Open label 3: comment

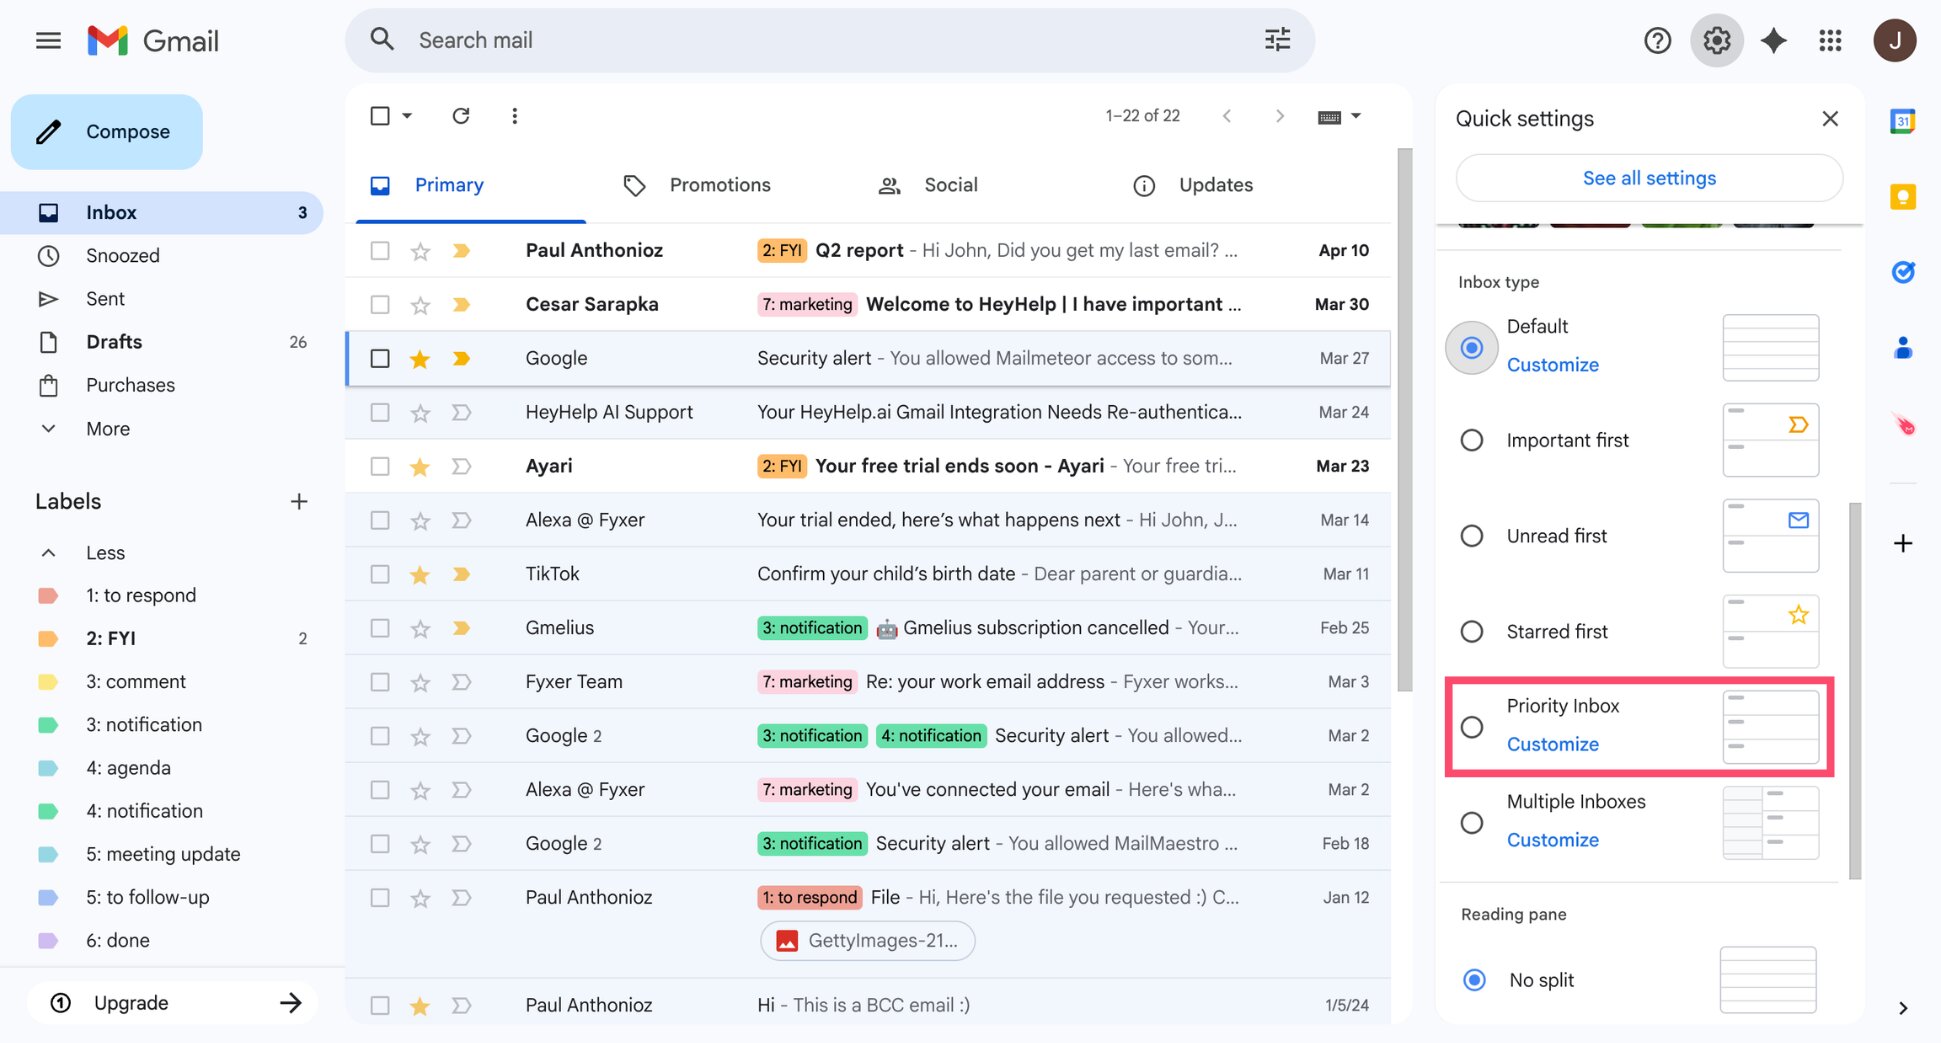[136, 682]
